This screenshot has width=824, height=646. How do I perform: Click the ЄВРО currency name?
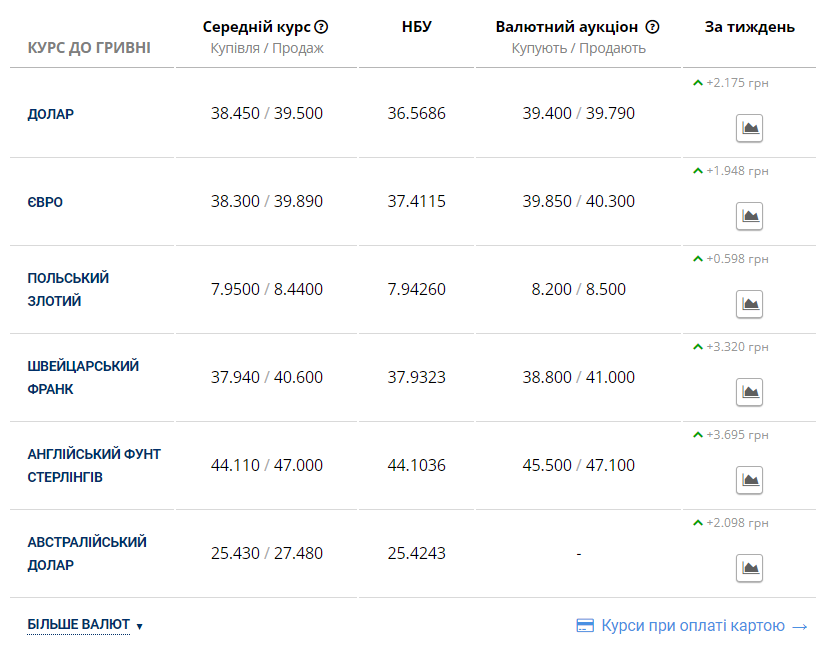(45, 202)
